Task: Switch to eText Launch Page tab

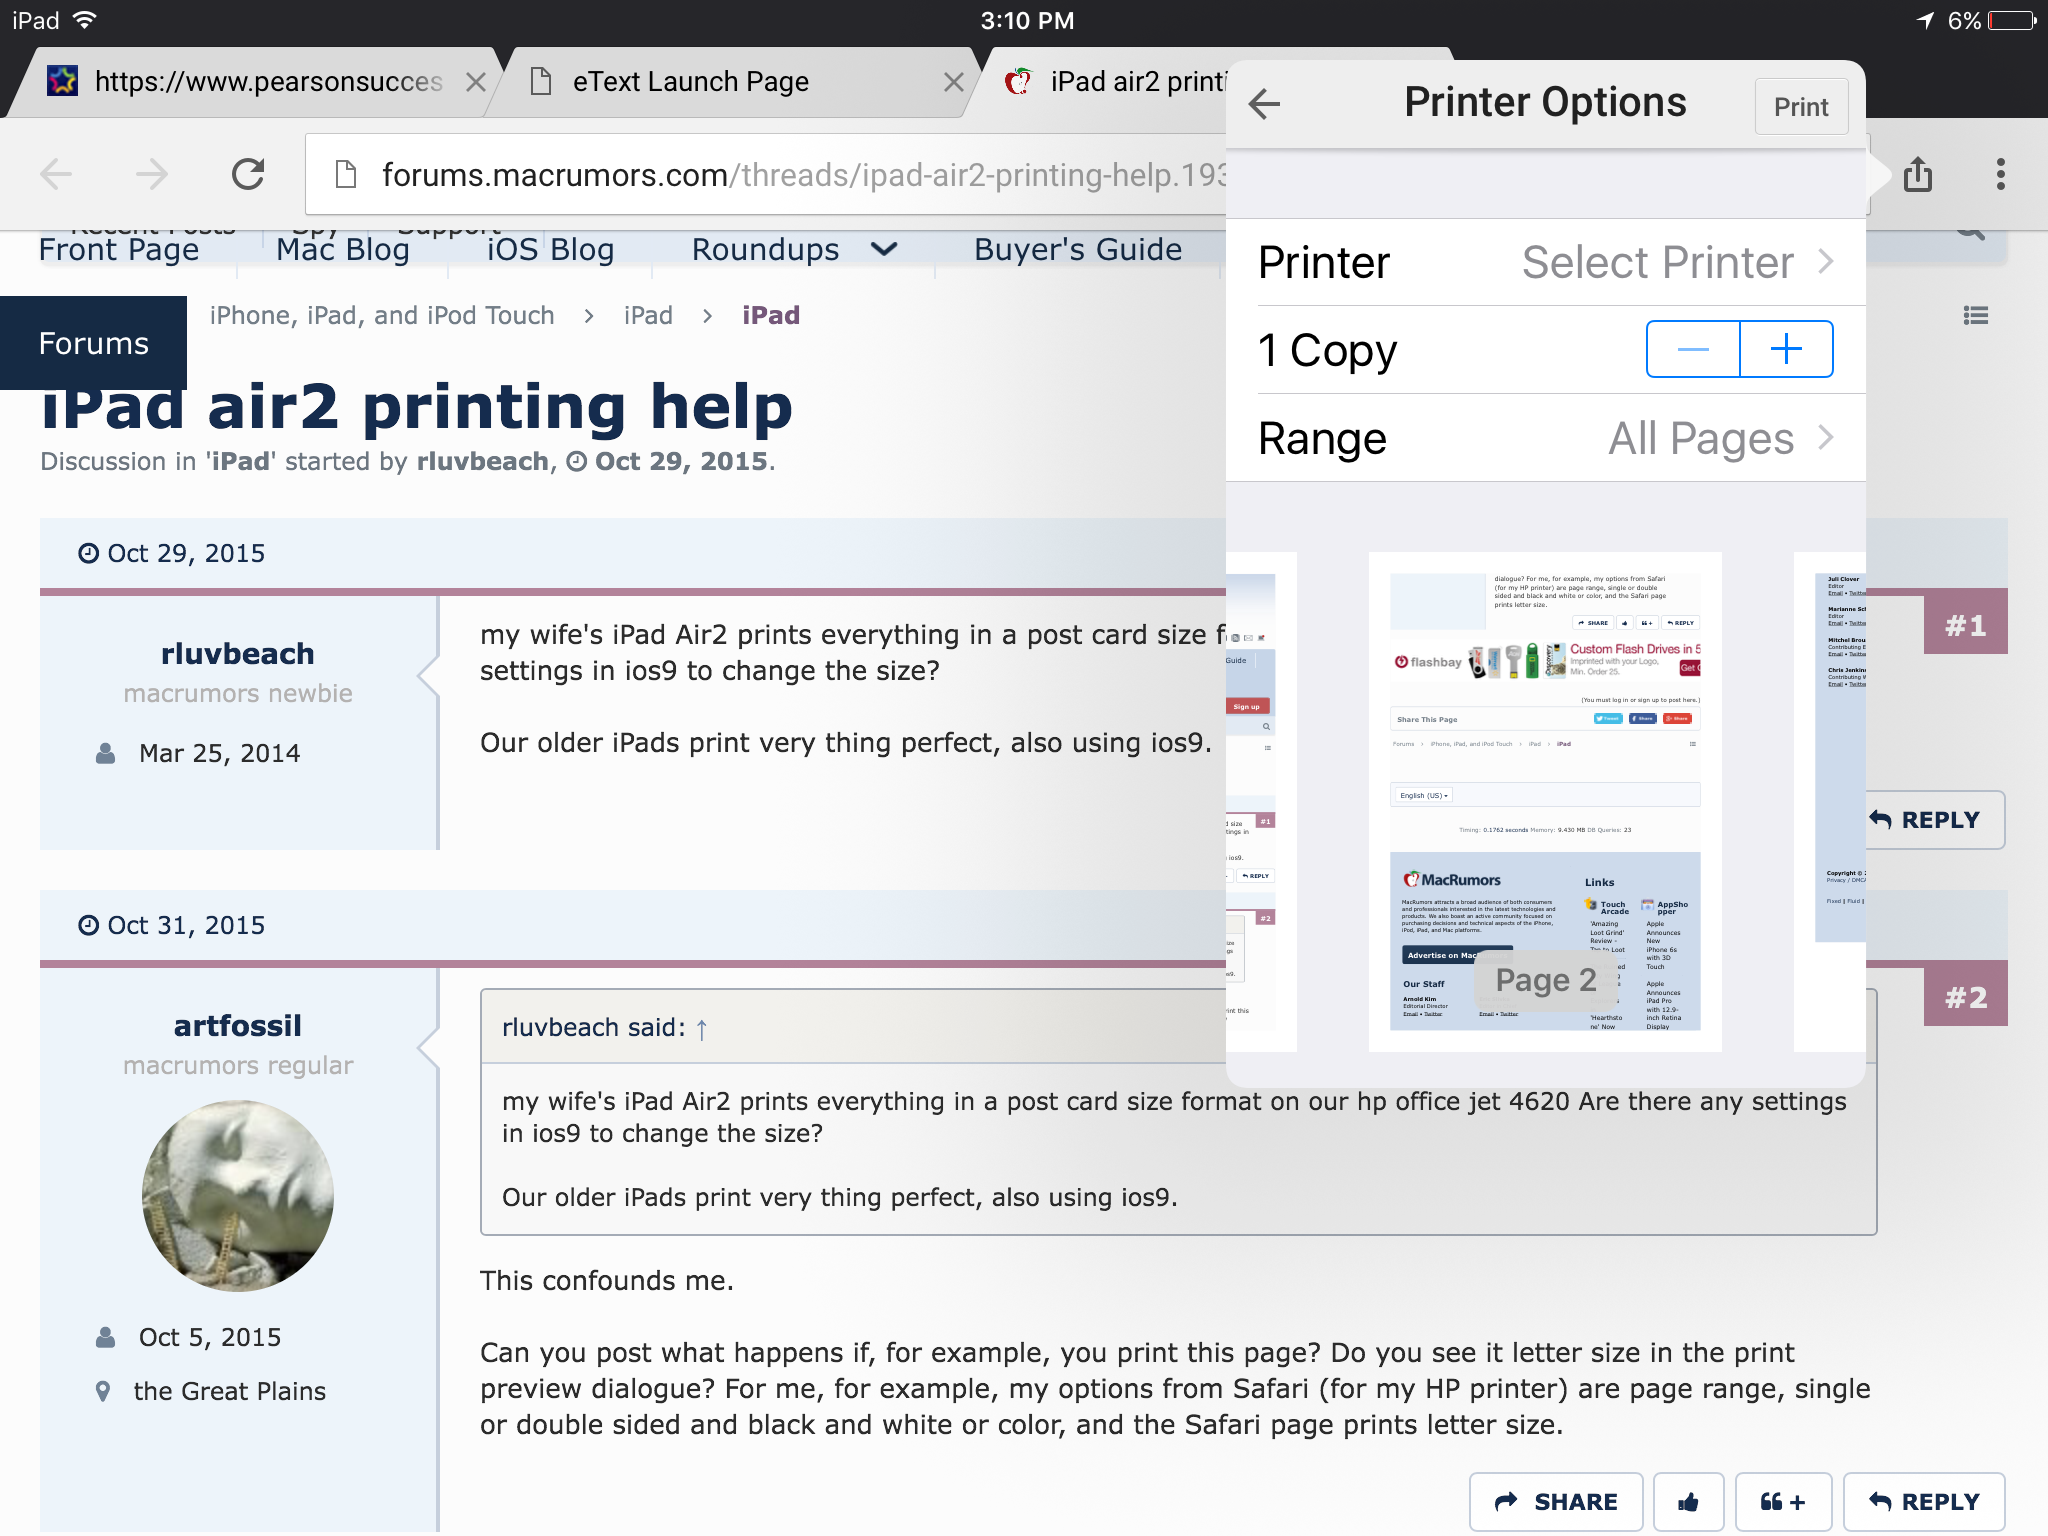Action: [690, 82]
